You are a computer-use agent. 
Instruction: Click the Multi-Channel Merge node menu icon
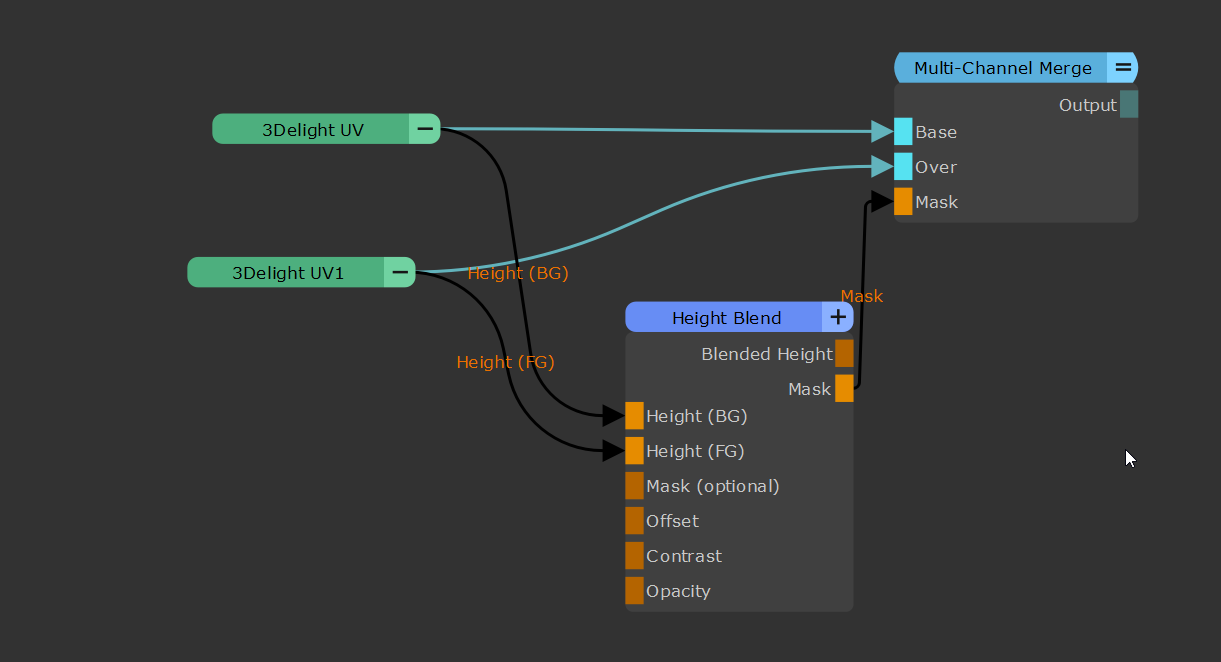(1122, 68)
